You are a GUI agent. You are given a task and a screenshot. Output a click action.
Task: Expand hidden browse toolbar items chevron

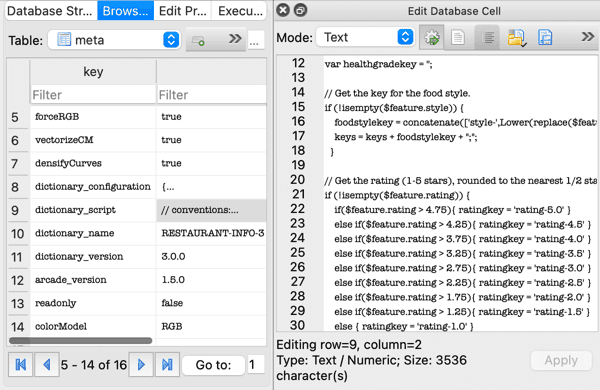(235, 39)
